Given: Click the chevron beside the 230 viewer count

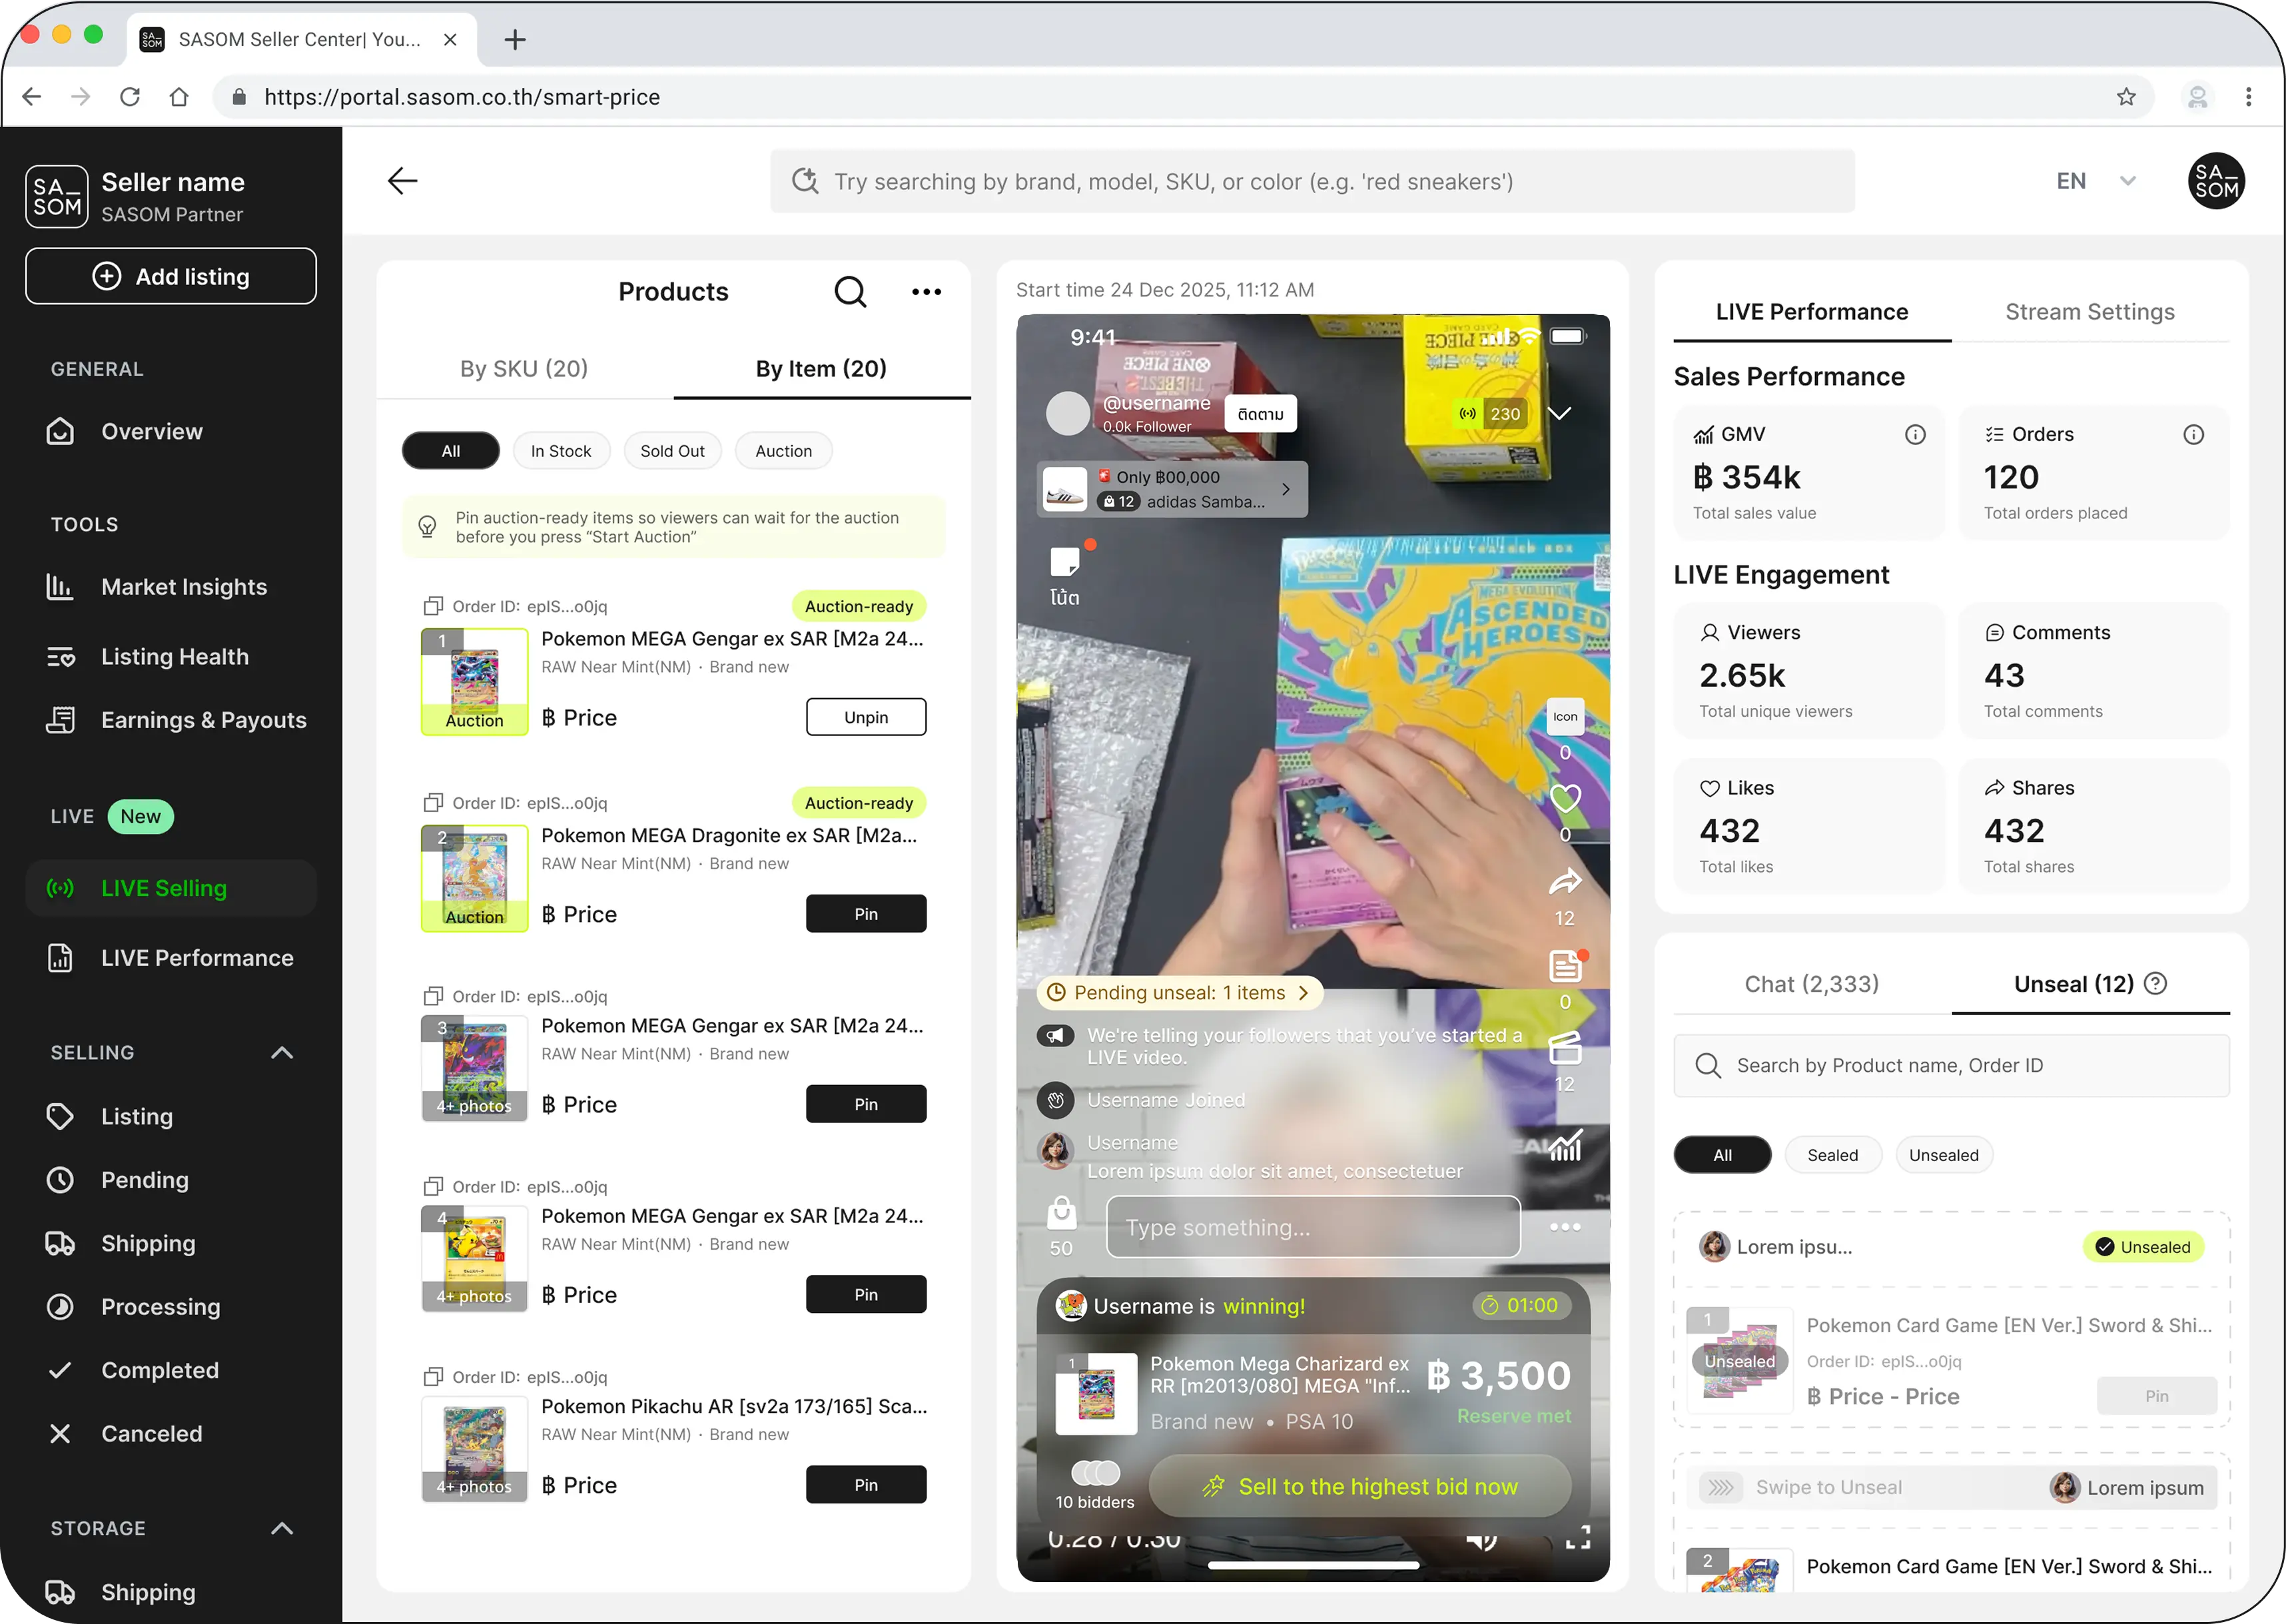Looking at the screenshot, I should (1559, 413).
